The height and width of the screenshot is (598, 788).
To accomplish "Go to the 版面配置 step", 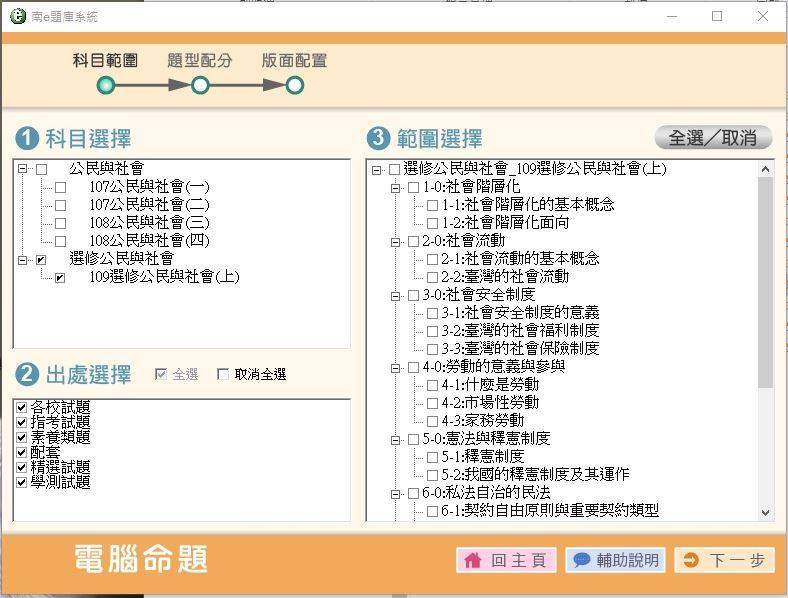I will pyautogui.click(x=294, y=61).
